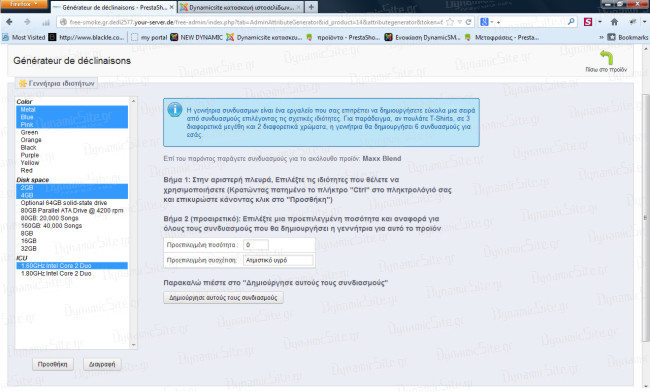This screenshot has height=392, width=650.
Task: Select Red in the Color list
Action: (x=72, y=170)
